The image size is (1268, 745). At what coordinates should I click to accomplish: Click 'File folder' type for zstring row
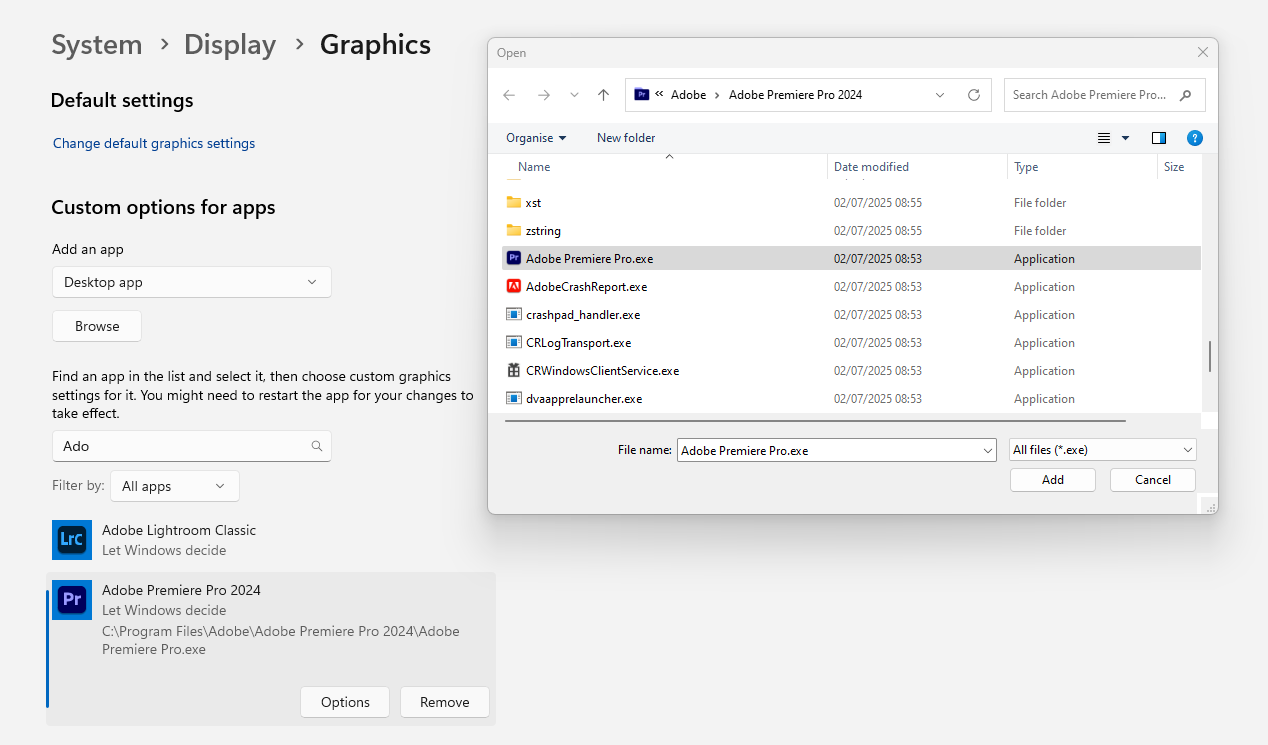coord(1040,231)
